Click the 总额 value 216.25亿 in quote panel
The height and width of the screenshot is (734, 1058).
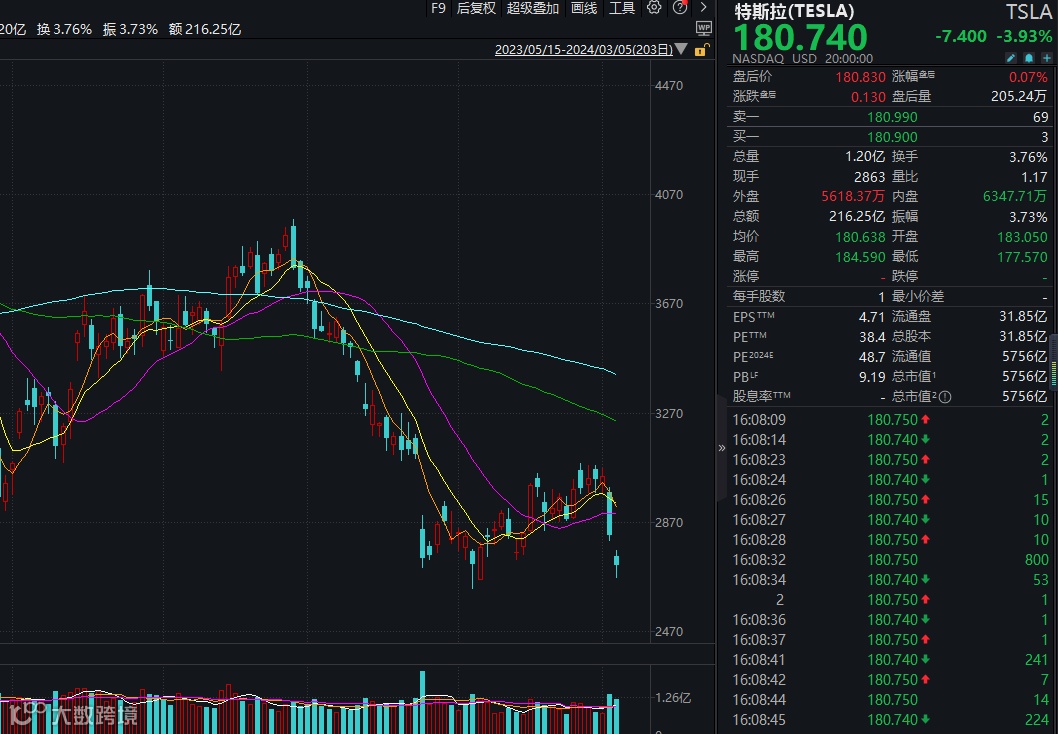(857, 217)
